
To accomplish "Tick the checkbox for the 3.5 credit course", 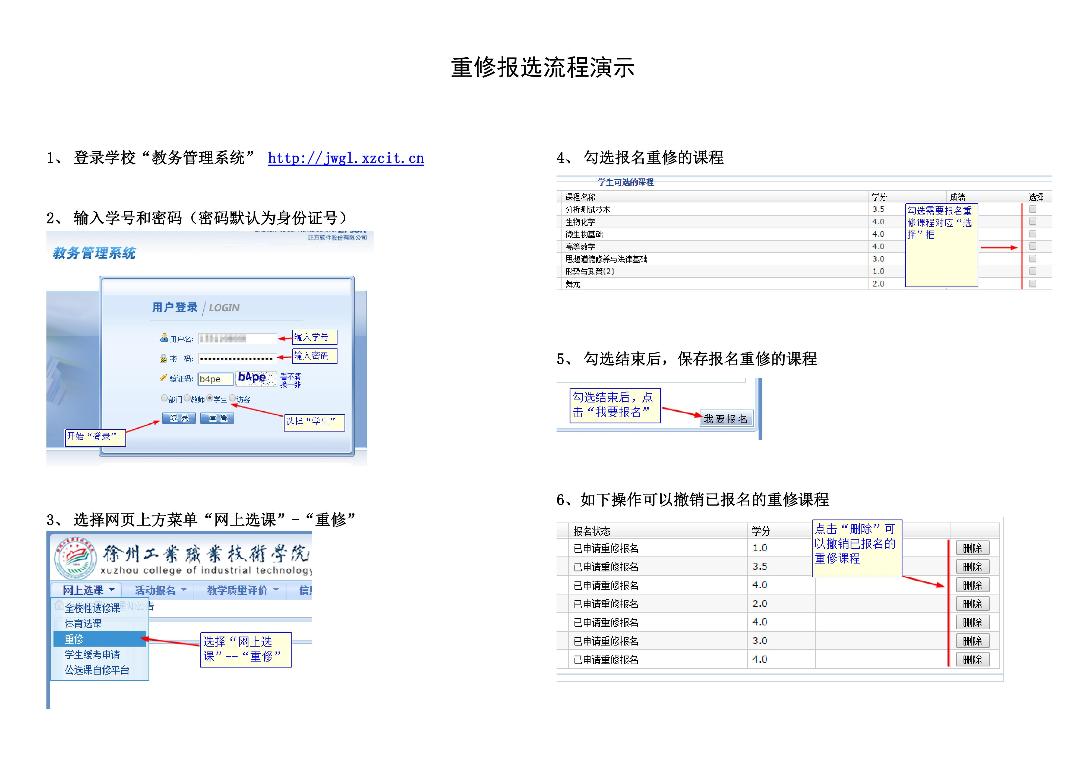I will click(x=1032, y=209).
